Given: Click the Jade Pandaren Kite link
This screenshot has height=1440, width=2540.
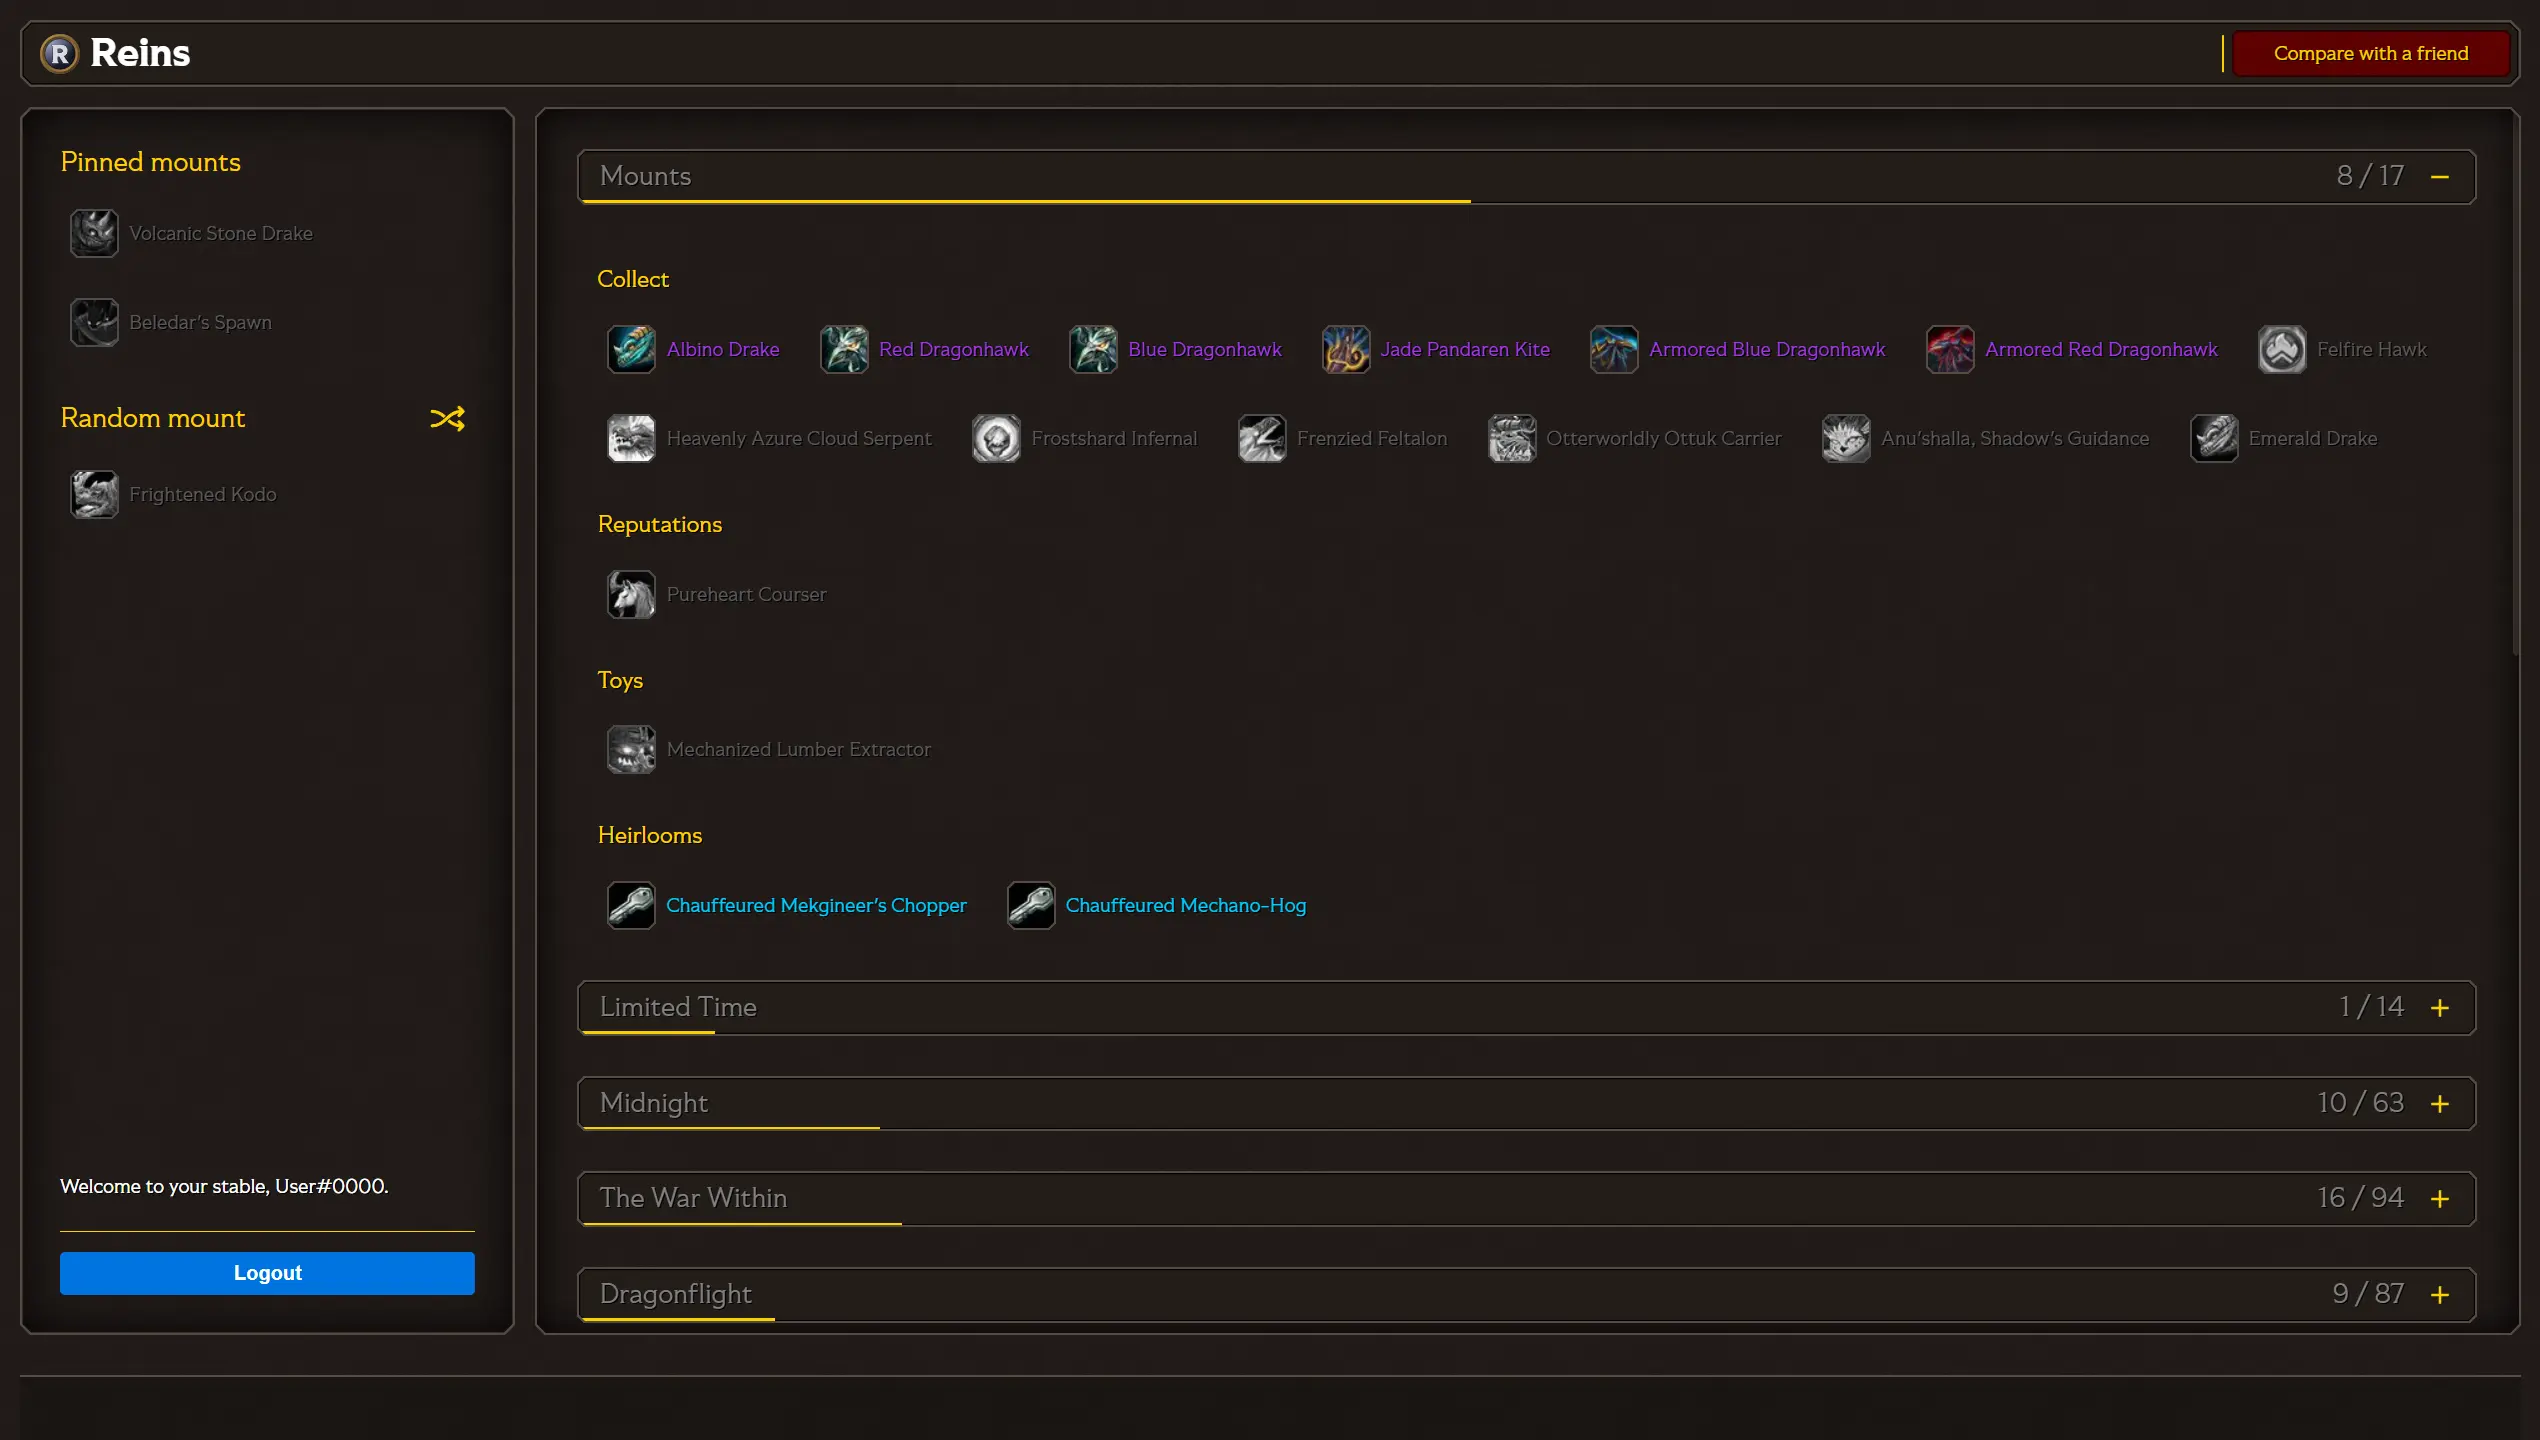Looking at the screenshot, I should 1465,349.
